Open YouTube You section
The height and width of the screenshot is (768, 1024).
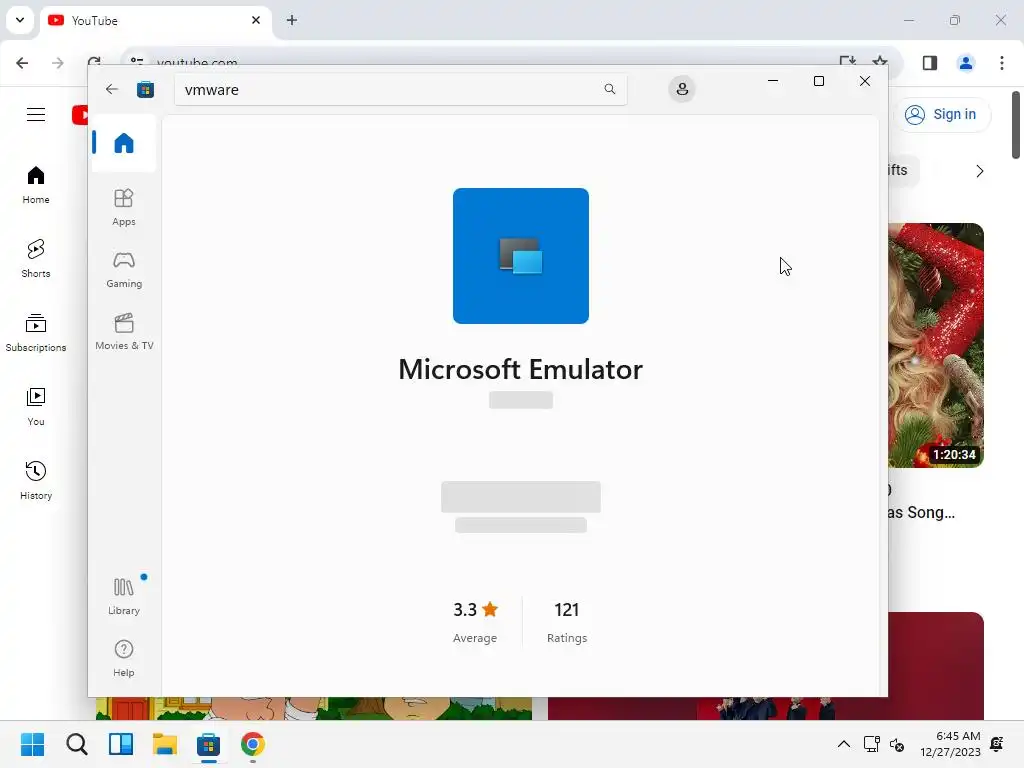tap(36, 406)
